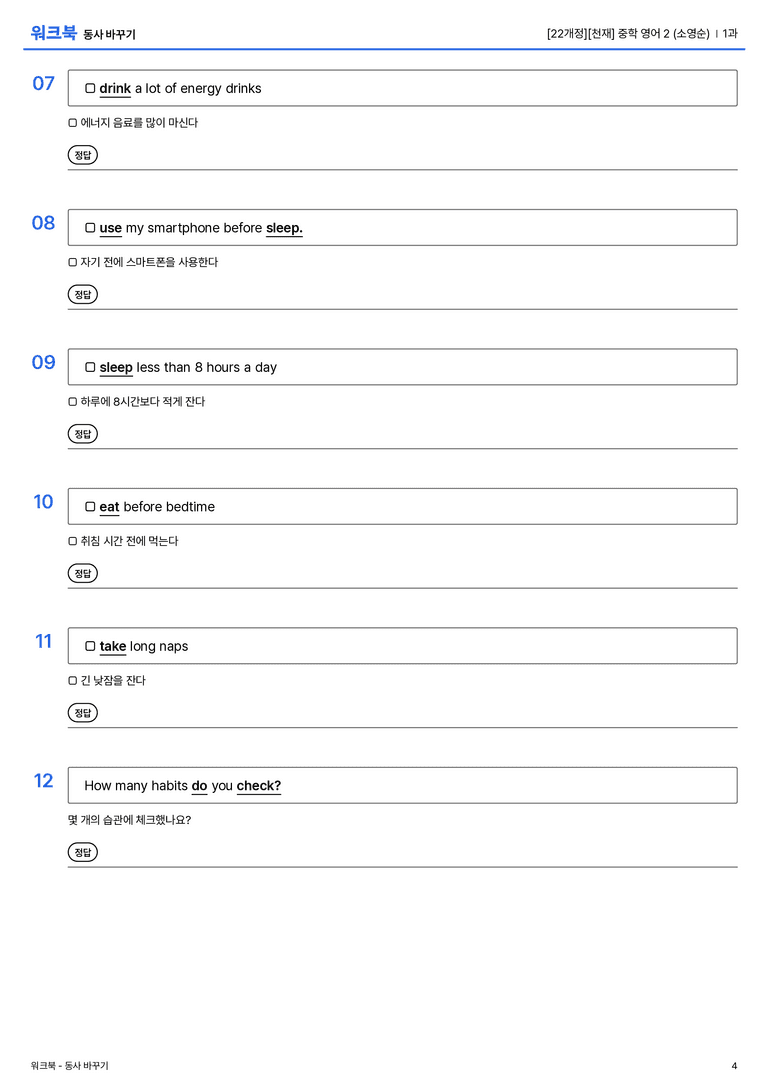
Task: Click the 정답 badge under question 07
Action: pos(82,155)
